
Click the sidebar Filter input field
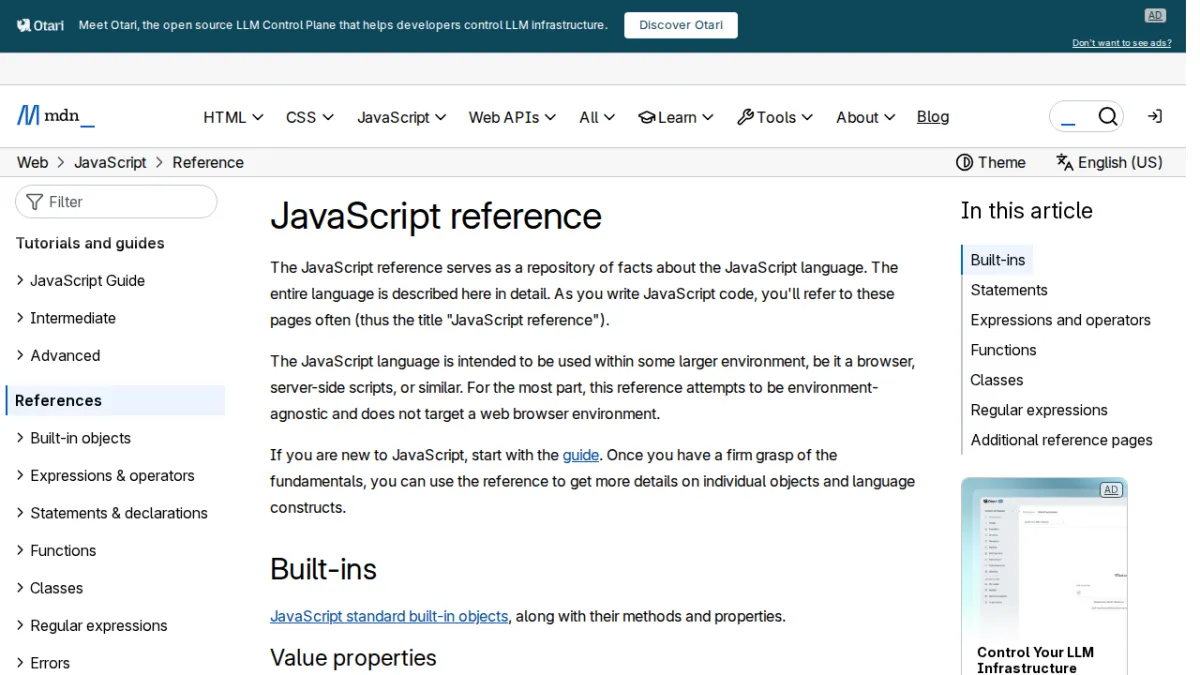(116, 202)
